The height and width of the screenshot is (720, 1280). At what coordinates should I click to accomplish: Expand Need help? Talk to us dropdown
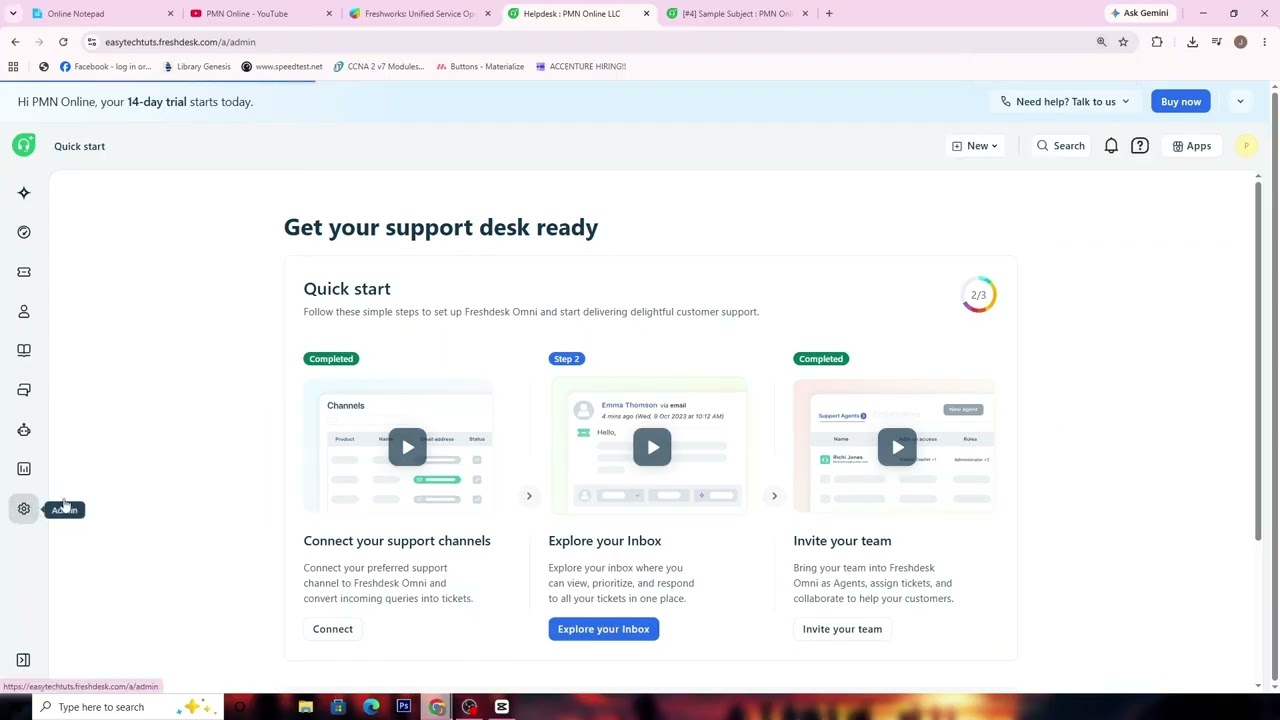tap(1065, 102)
